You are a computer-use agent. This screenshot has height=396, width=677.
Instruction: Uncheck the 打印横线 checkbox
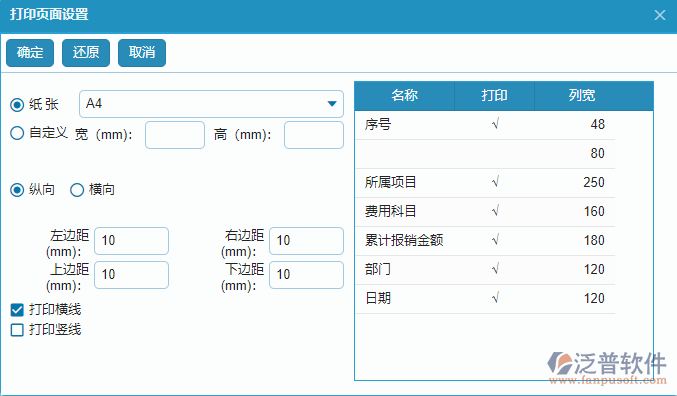click(x=17, y=310)
